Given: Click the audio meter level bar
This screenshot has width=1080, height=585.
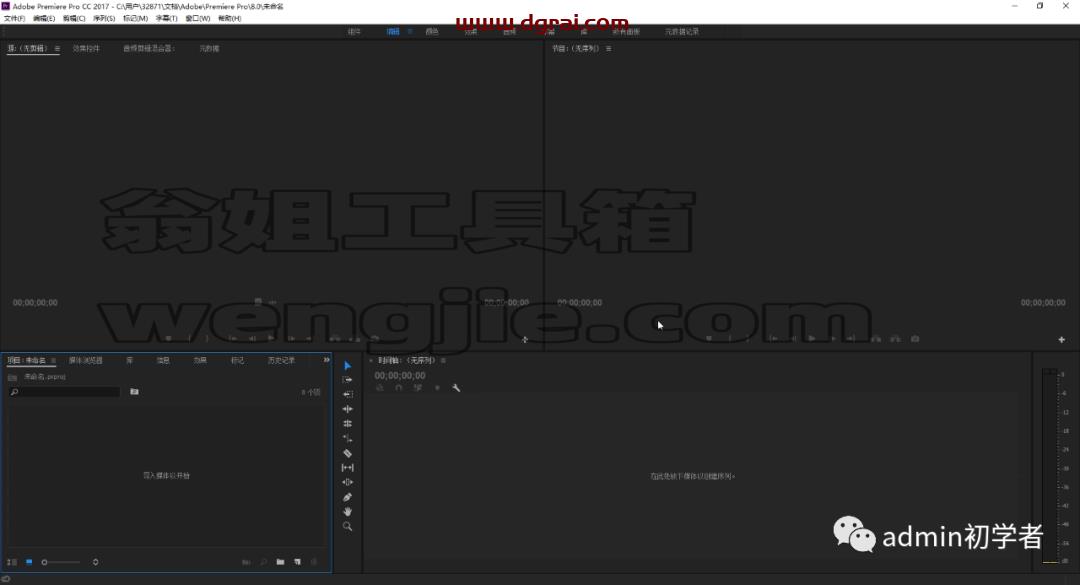Looking at the screenshot, I should [1050, 466].
